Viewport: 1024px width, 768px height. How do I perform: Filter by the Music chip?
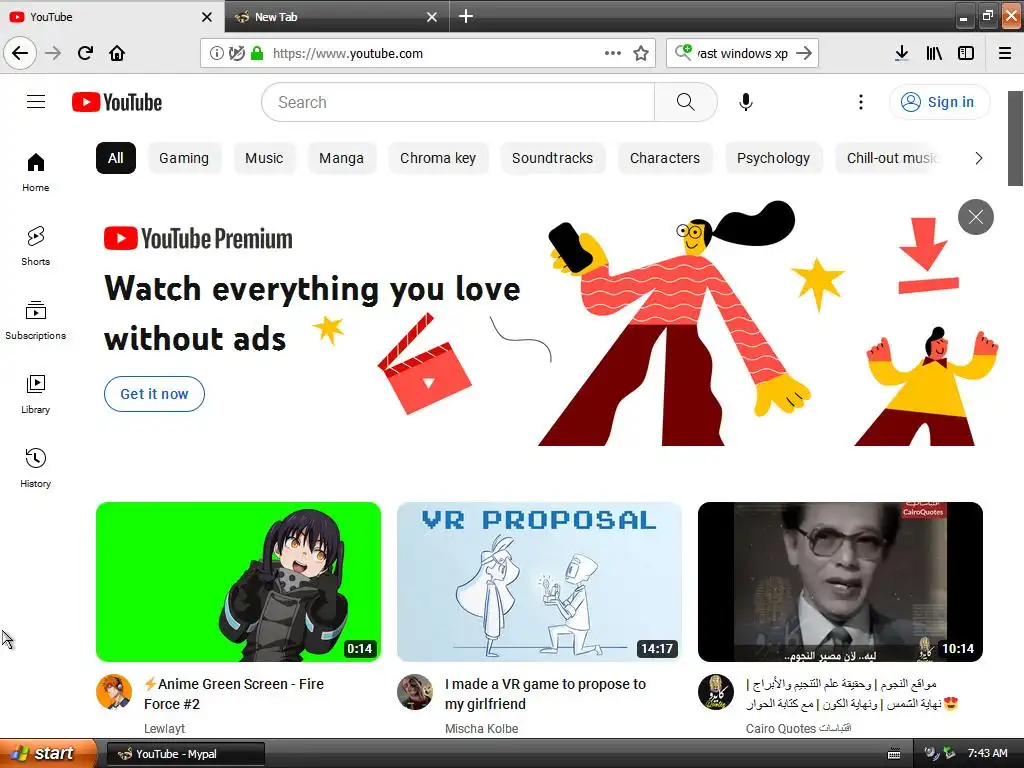[x=264, y=158]
